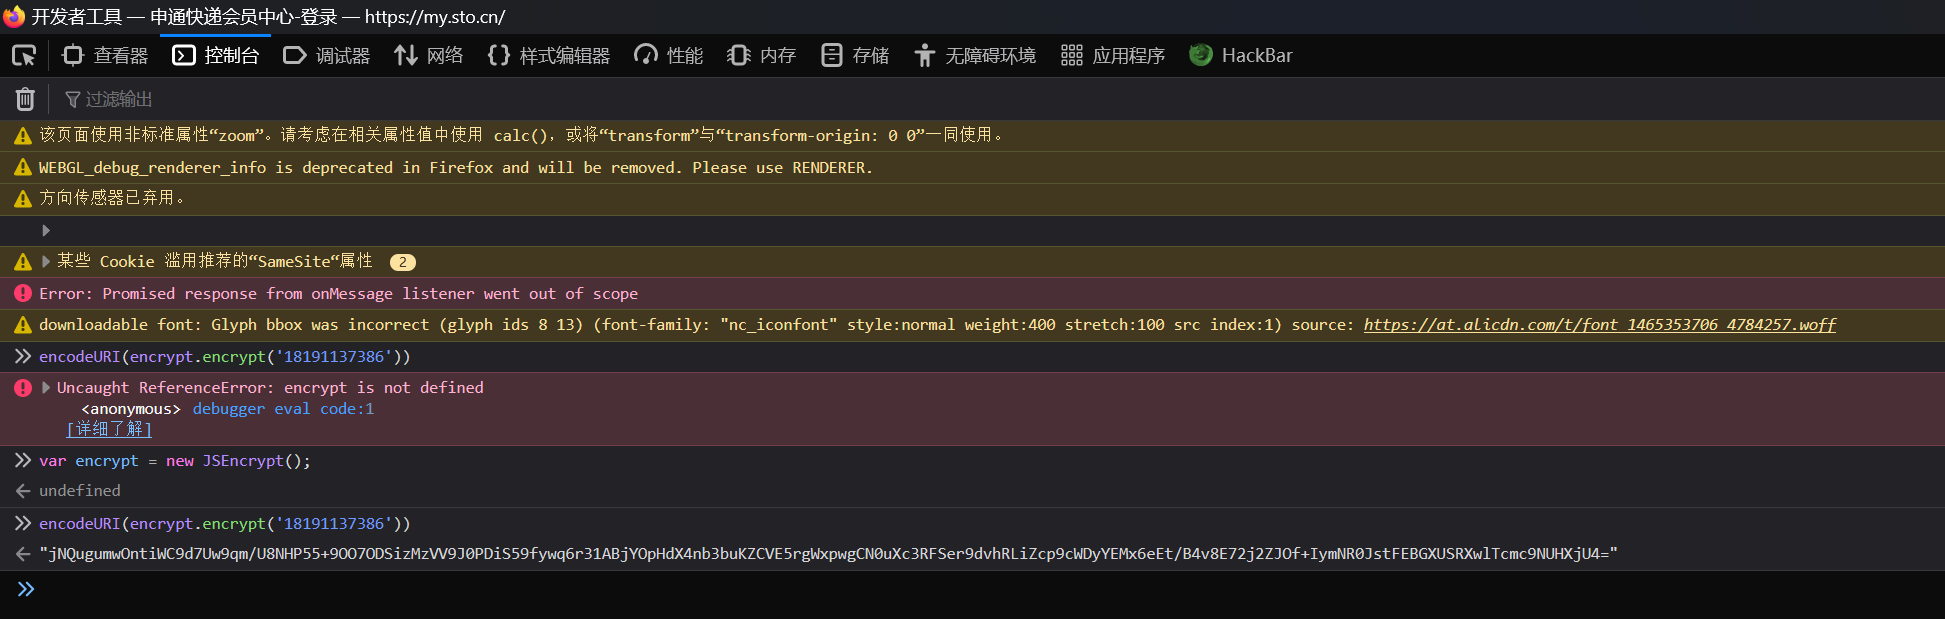Focus the console command input prompt
This screenshot has width=1945, height=619.
(x=972, y=590)
